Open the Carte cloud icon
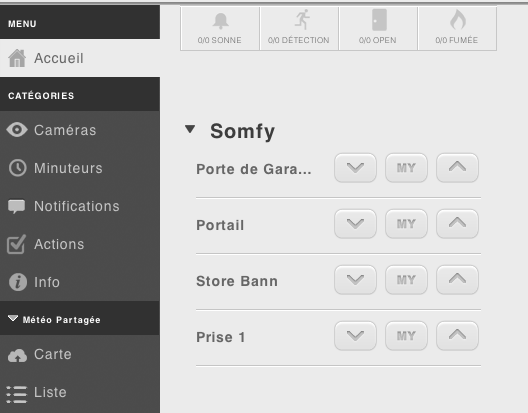This screenshot has width=528, height=413. [x=17, y=355]
